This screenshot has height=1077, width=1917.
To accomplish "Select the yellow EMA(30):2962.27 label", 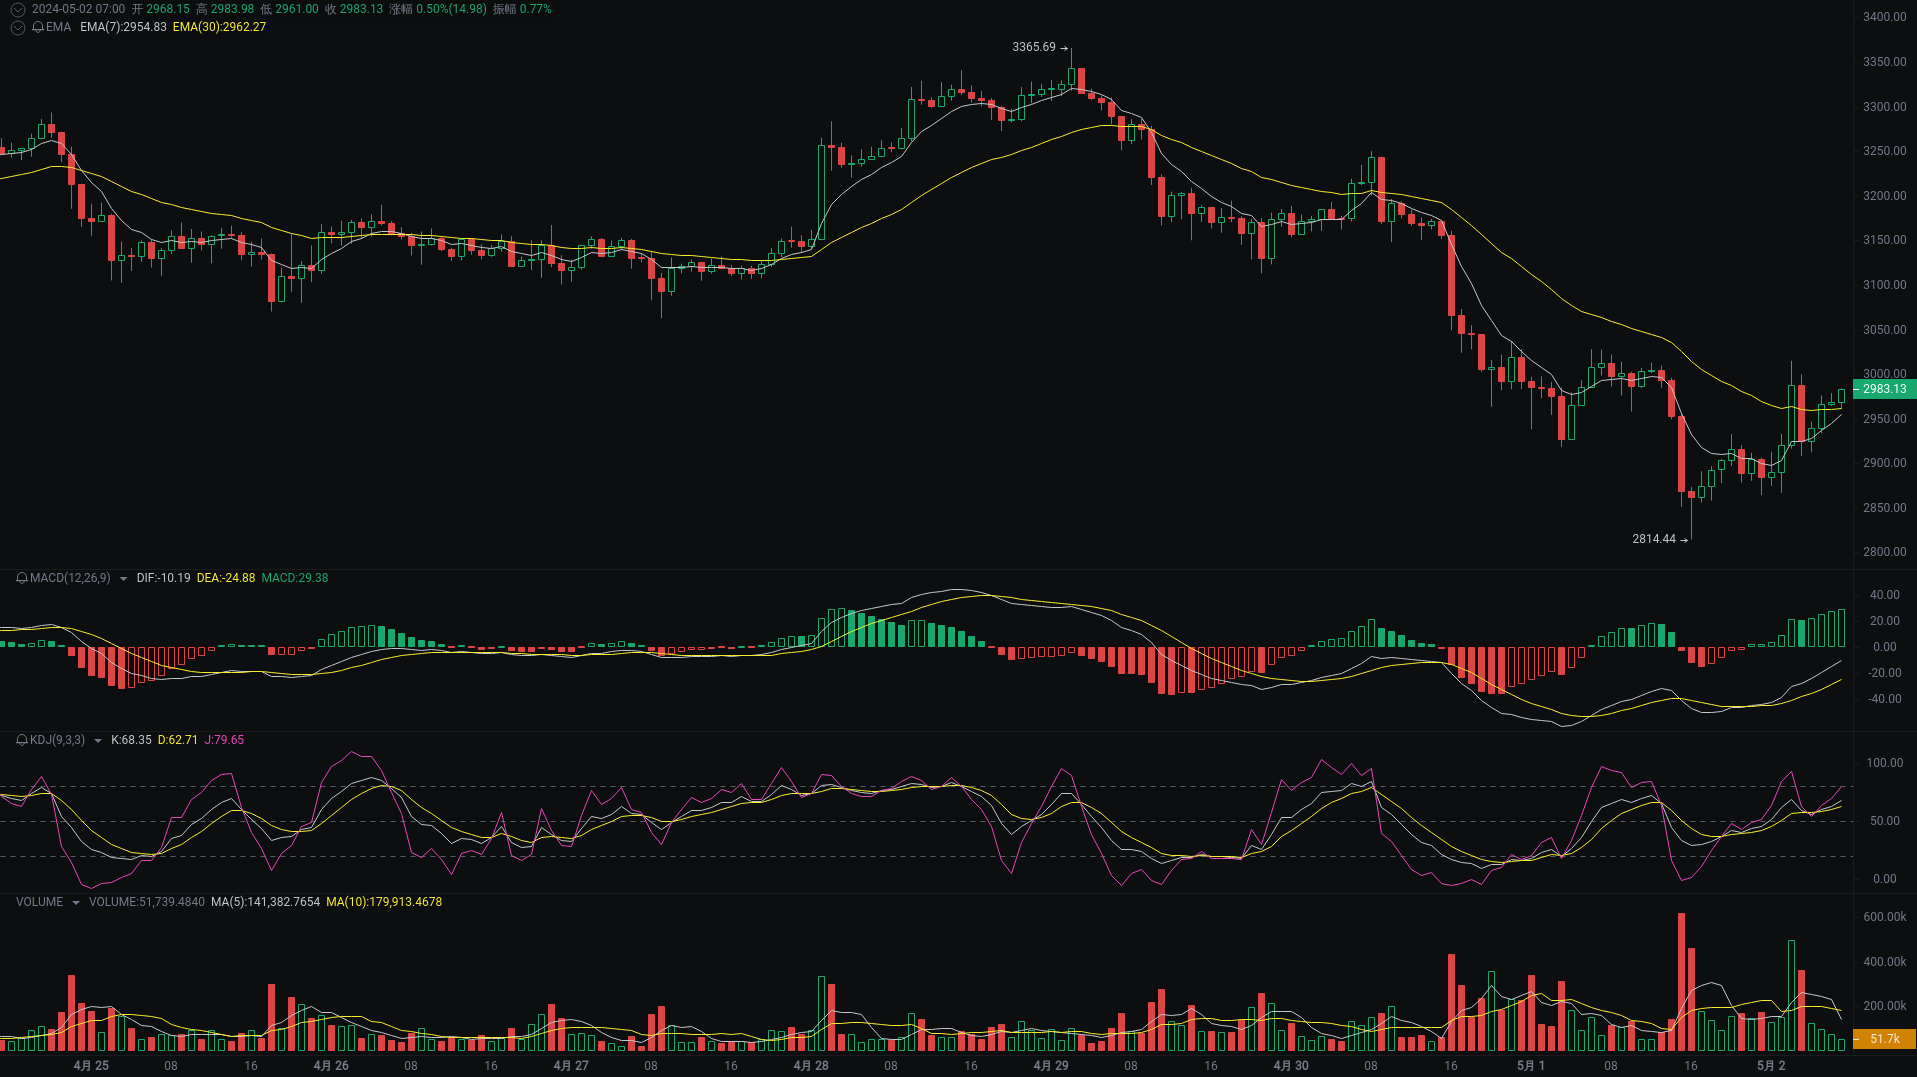I will pyautogui.click(x=219, y=27).
